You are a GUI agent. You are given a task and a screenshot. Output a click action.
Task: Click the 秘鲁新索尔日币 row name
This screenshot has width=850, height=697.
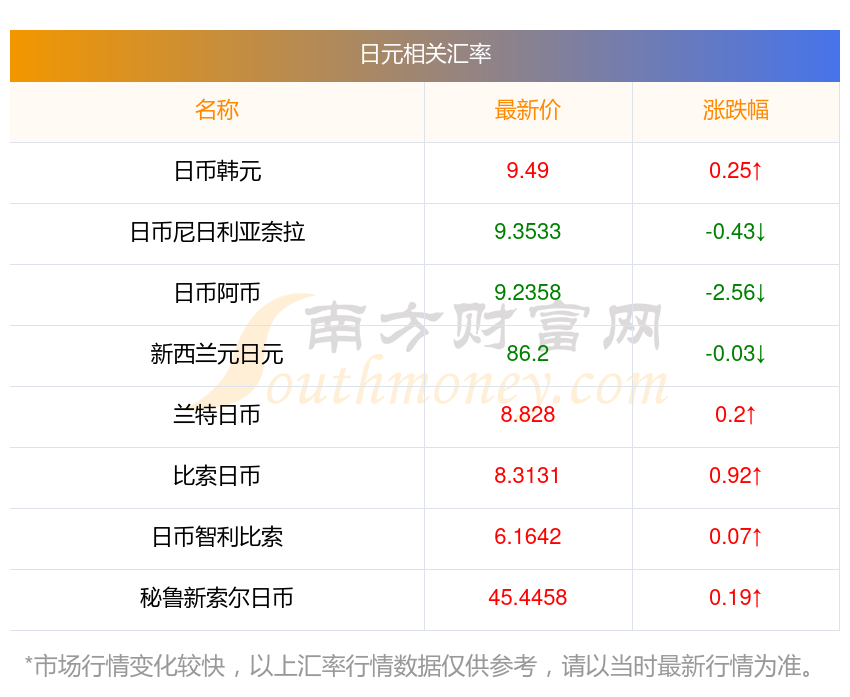coord(217,598)
